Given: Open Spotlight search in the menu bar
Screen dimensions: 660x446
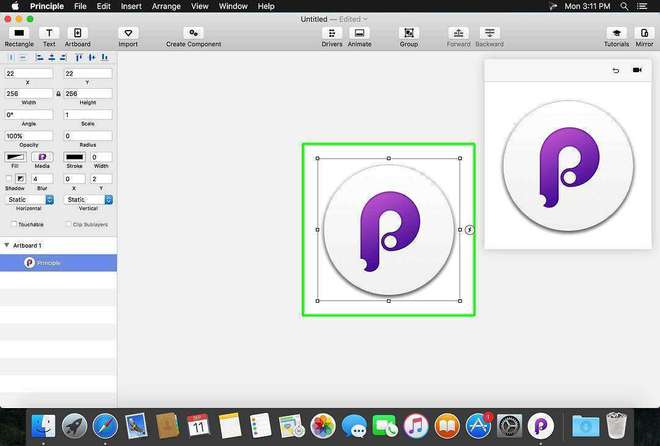Looking at the screenshot, I should click(x=625, y=6).
